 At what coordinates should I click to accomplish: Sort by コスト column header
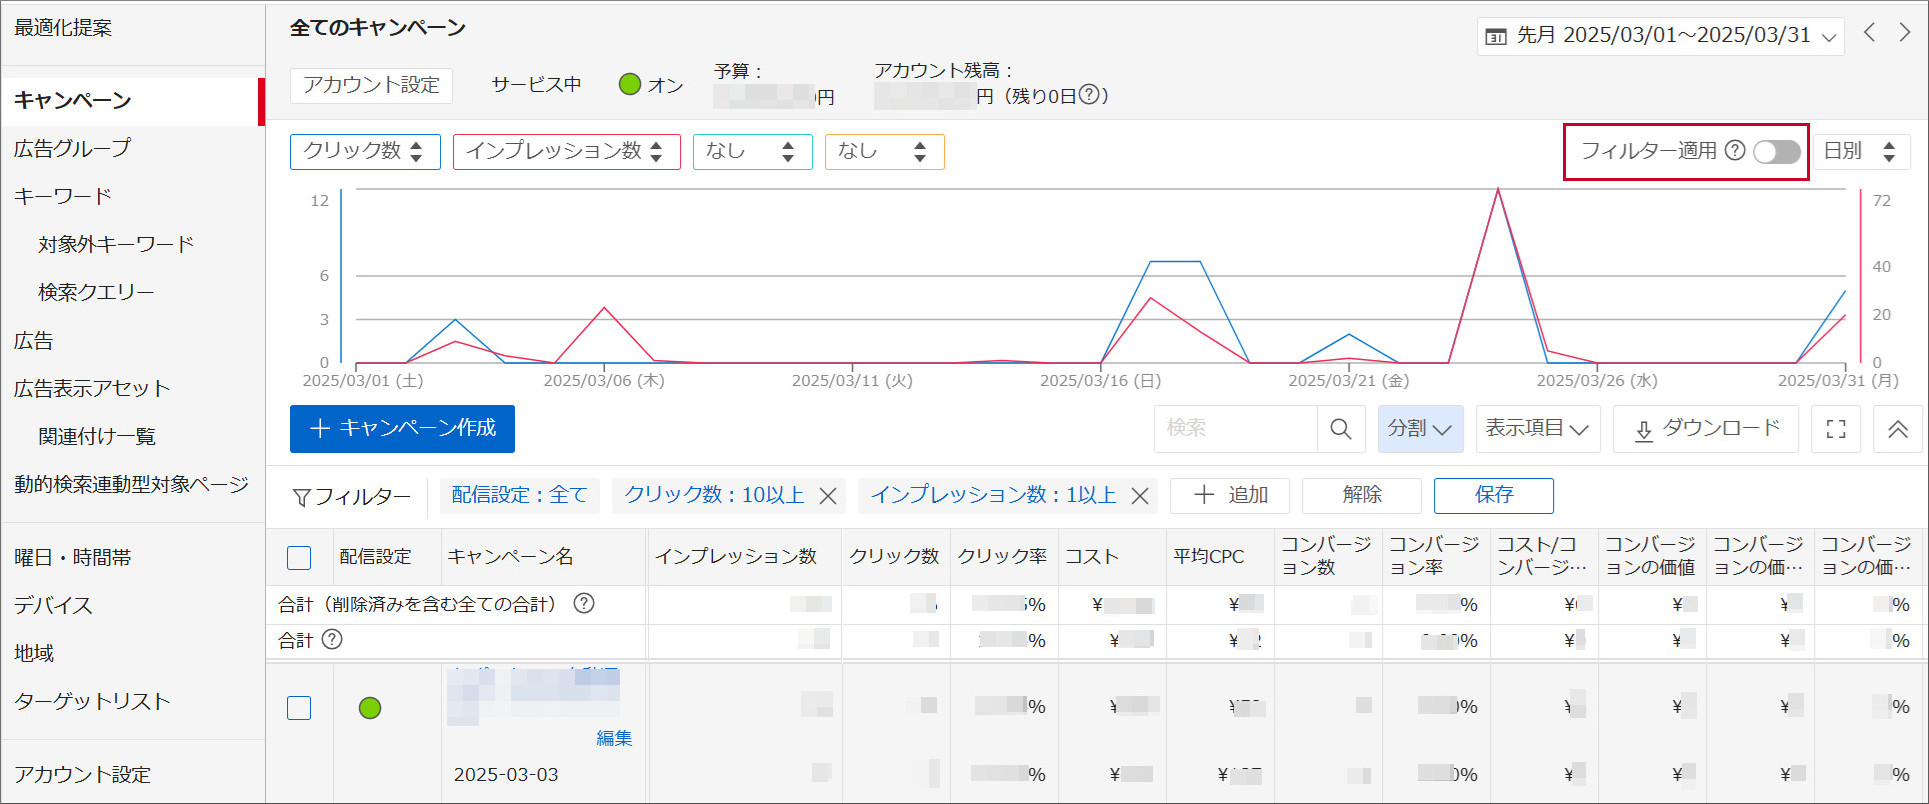click(x=1091, y=557)
